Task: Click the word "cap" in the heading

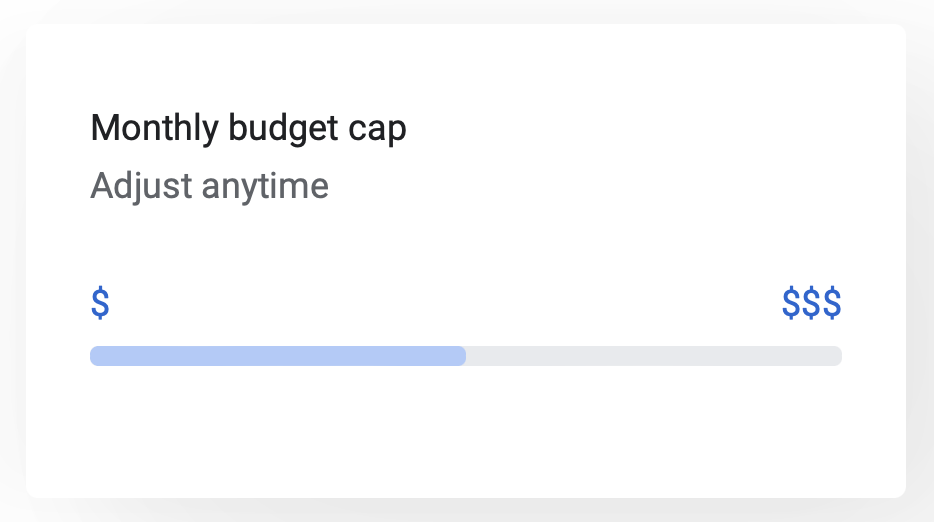Action: (381, 131)
